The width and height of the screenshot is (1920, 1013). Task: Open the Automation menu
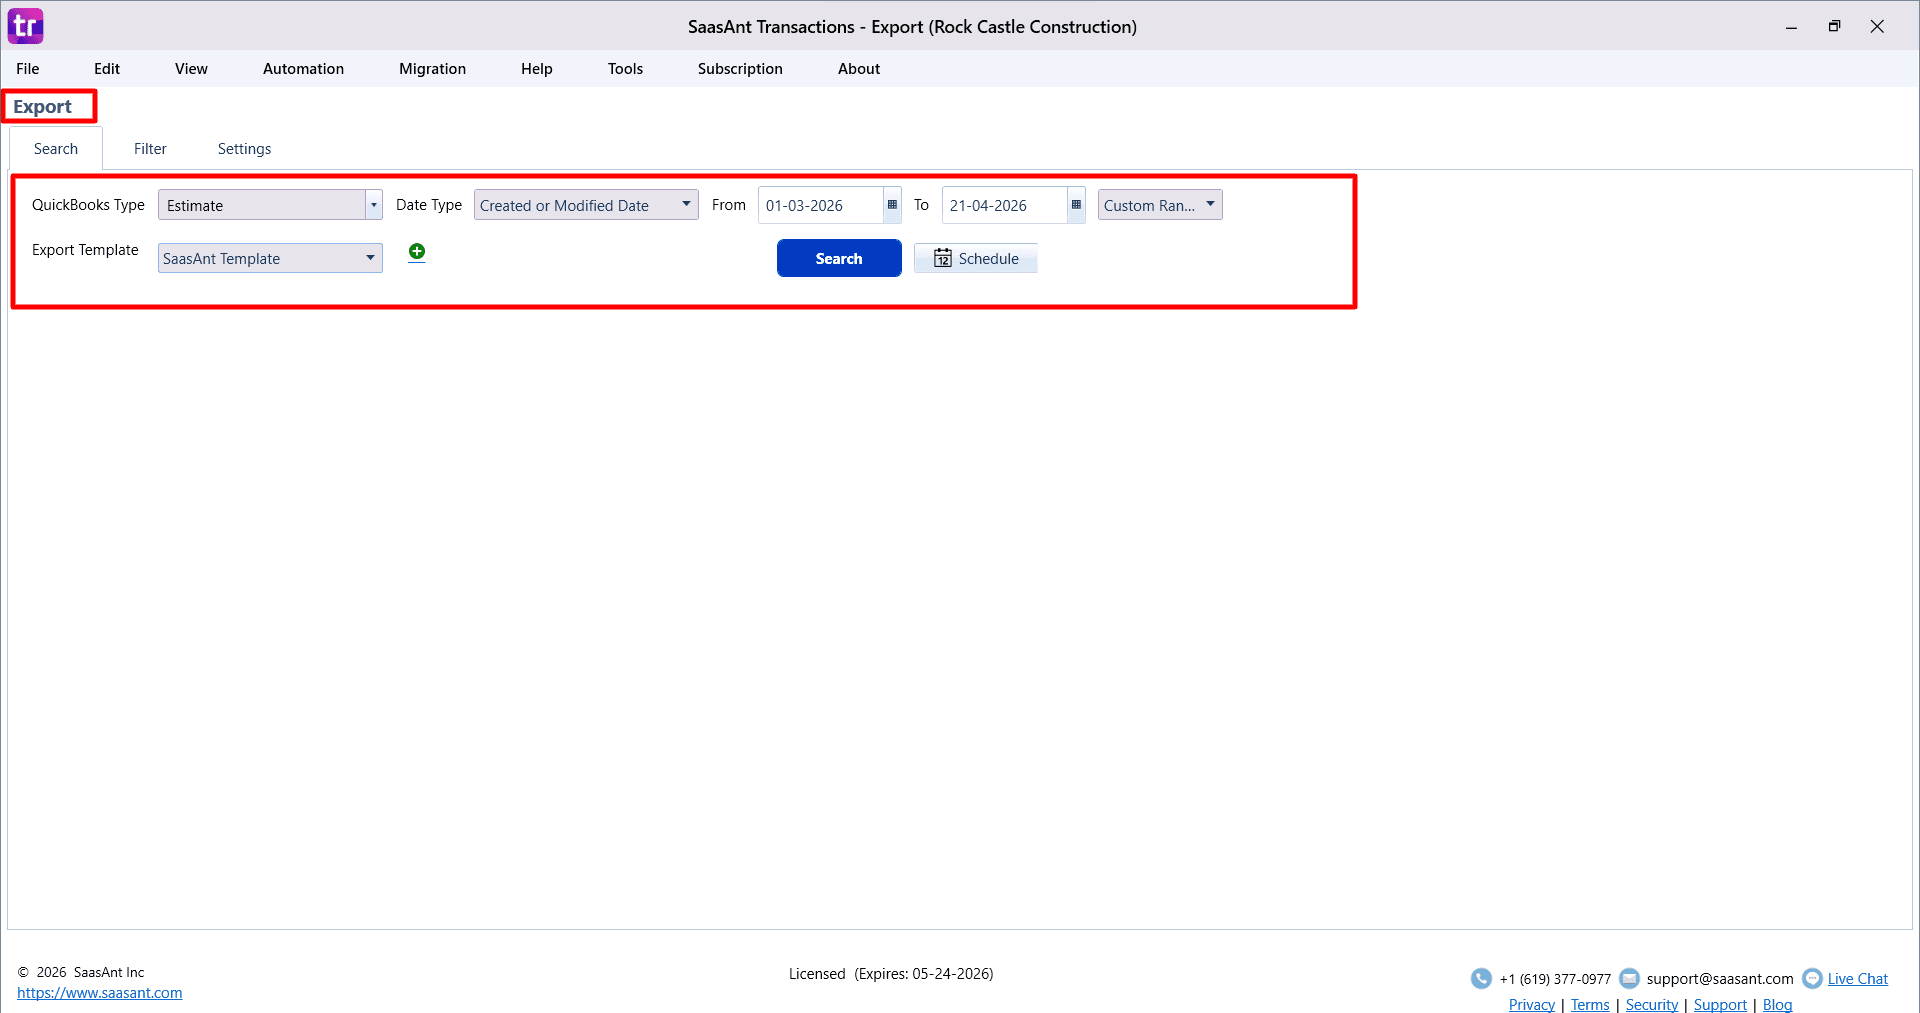(x=303, y=69)
